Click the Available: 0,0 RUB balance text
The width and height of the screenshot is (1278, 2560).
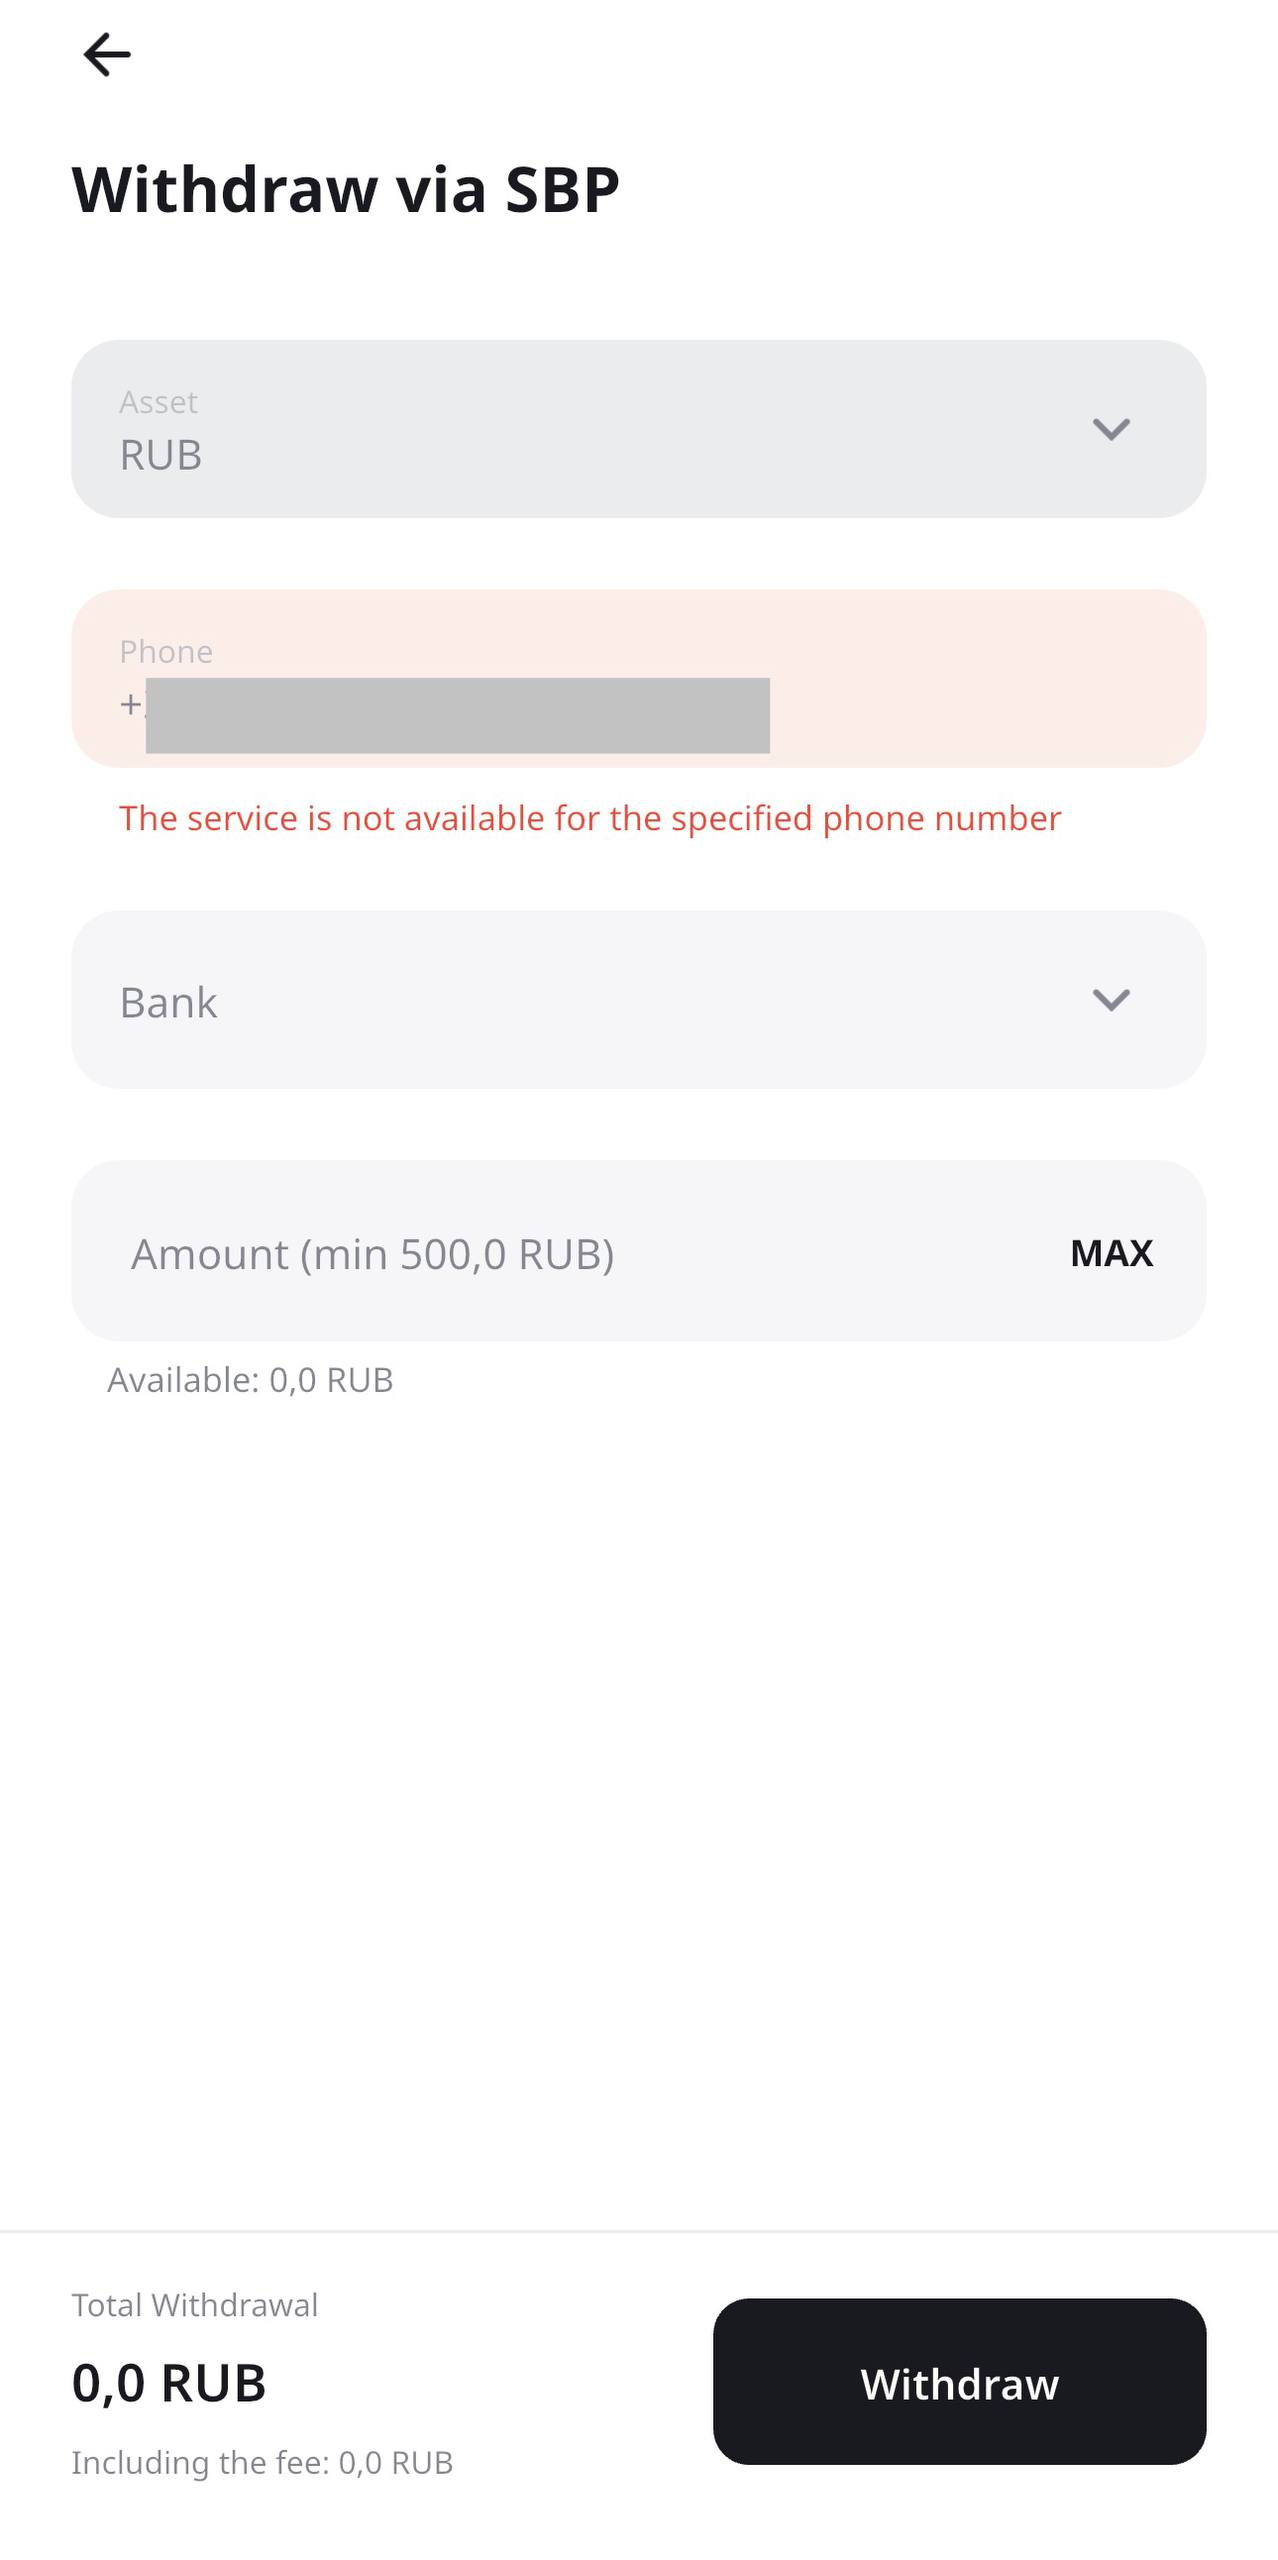click(250, 1380)
